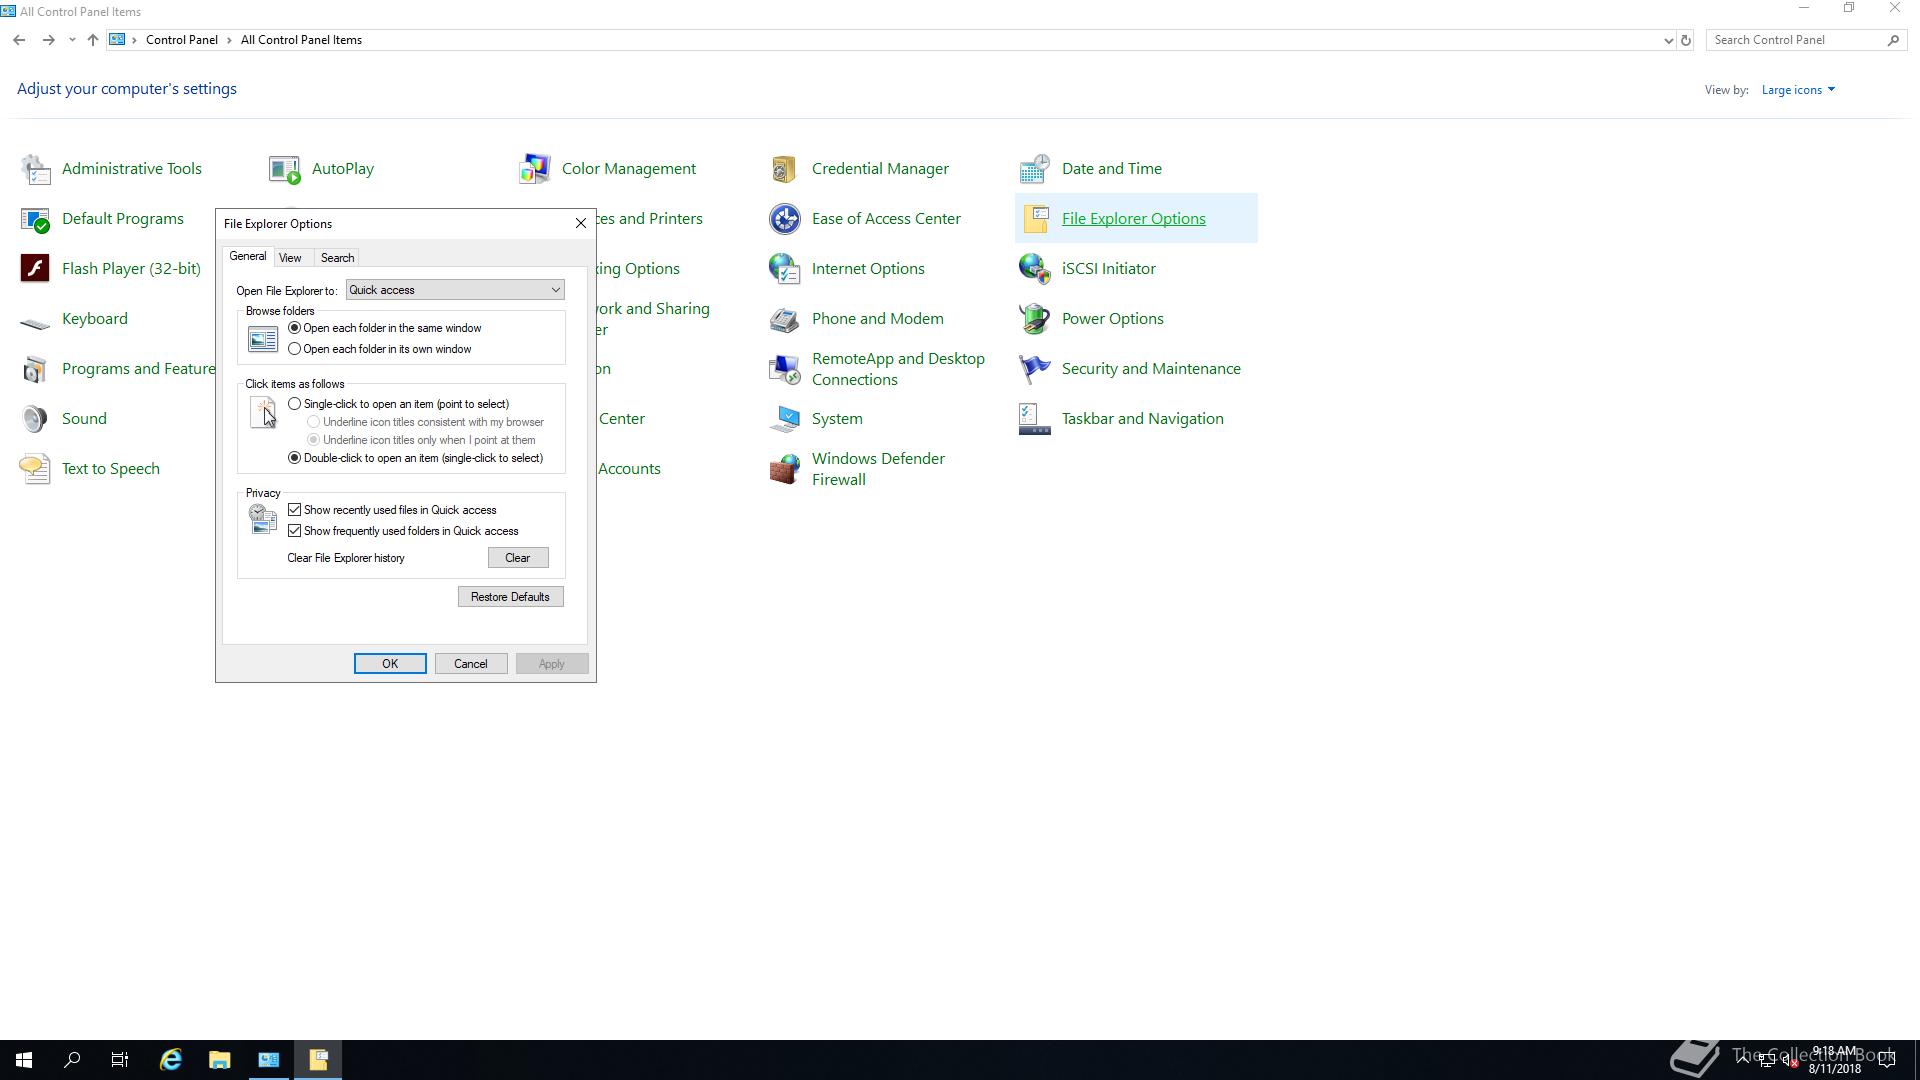Cancel the File Explorer Options dialog
This screenshot has width=1920, height=1080.
[x=471, y=664]
